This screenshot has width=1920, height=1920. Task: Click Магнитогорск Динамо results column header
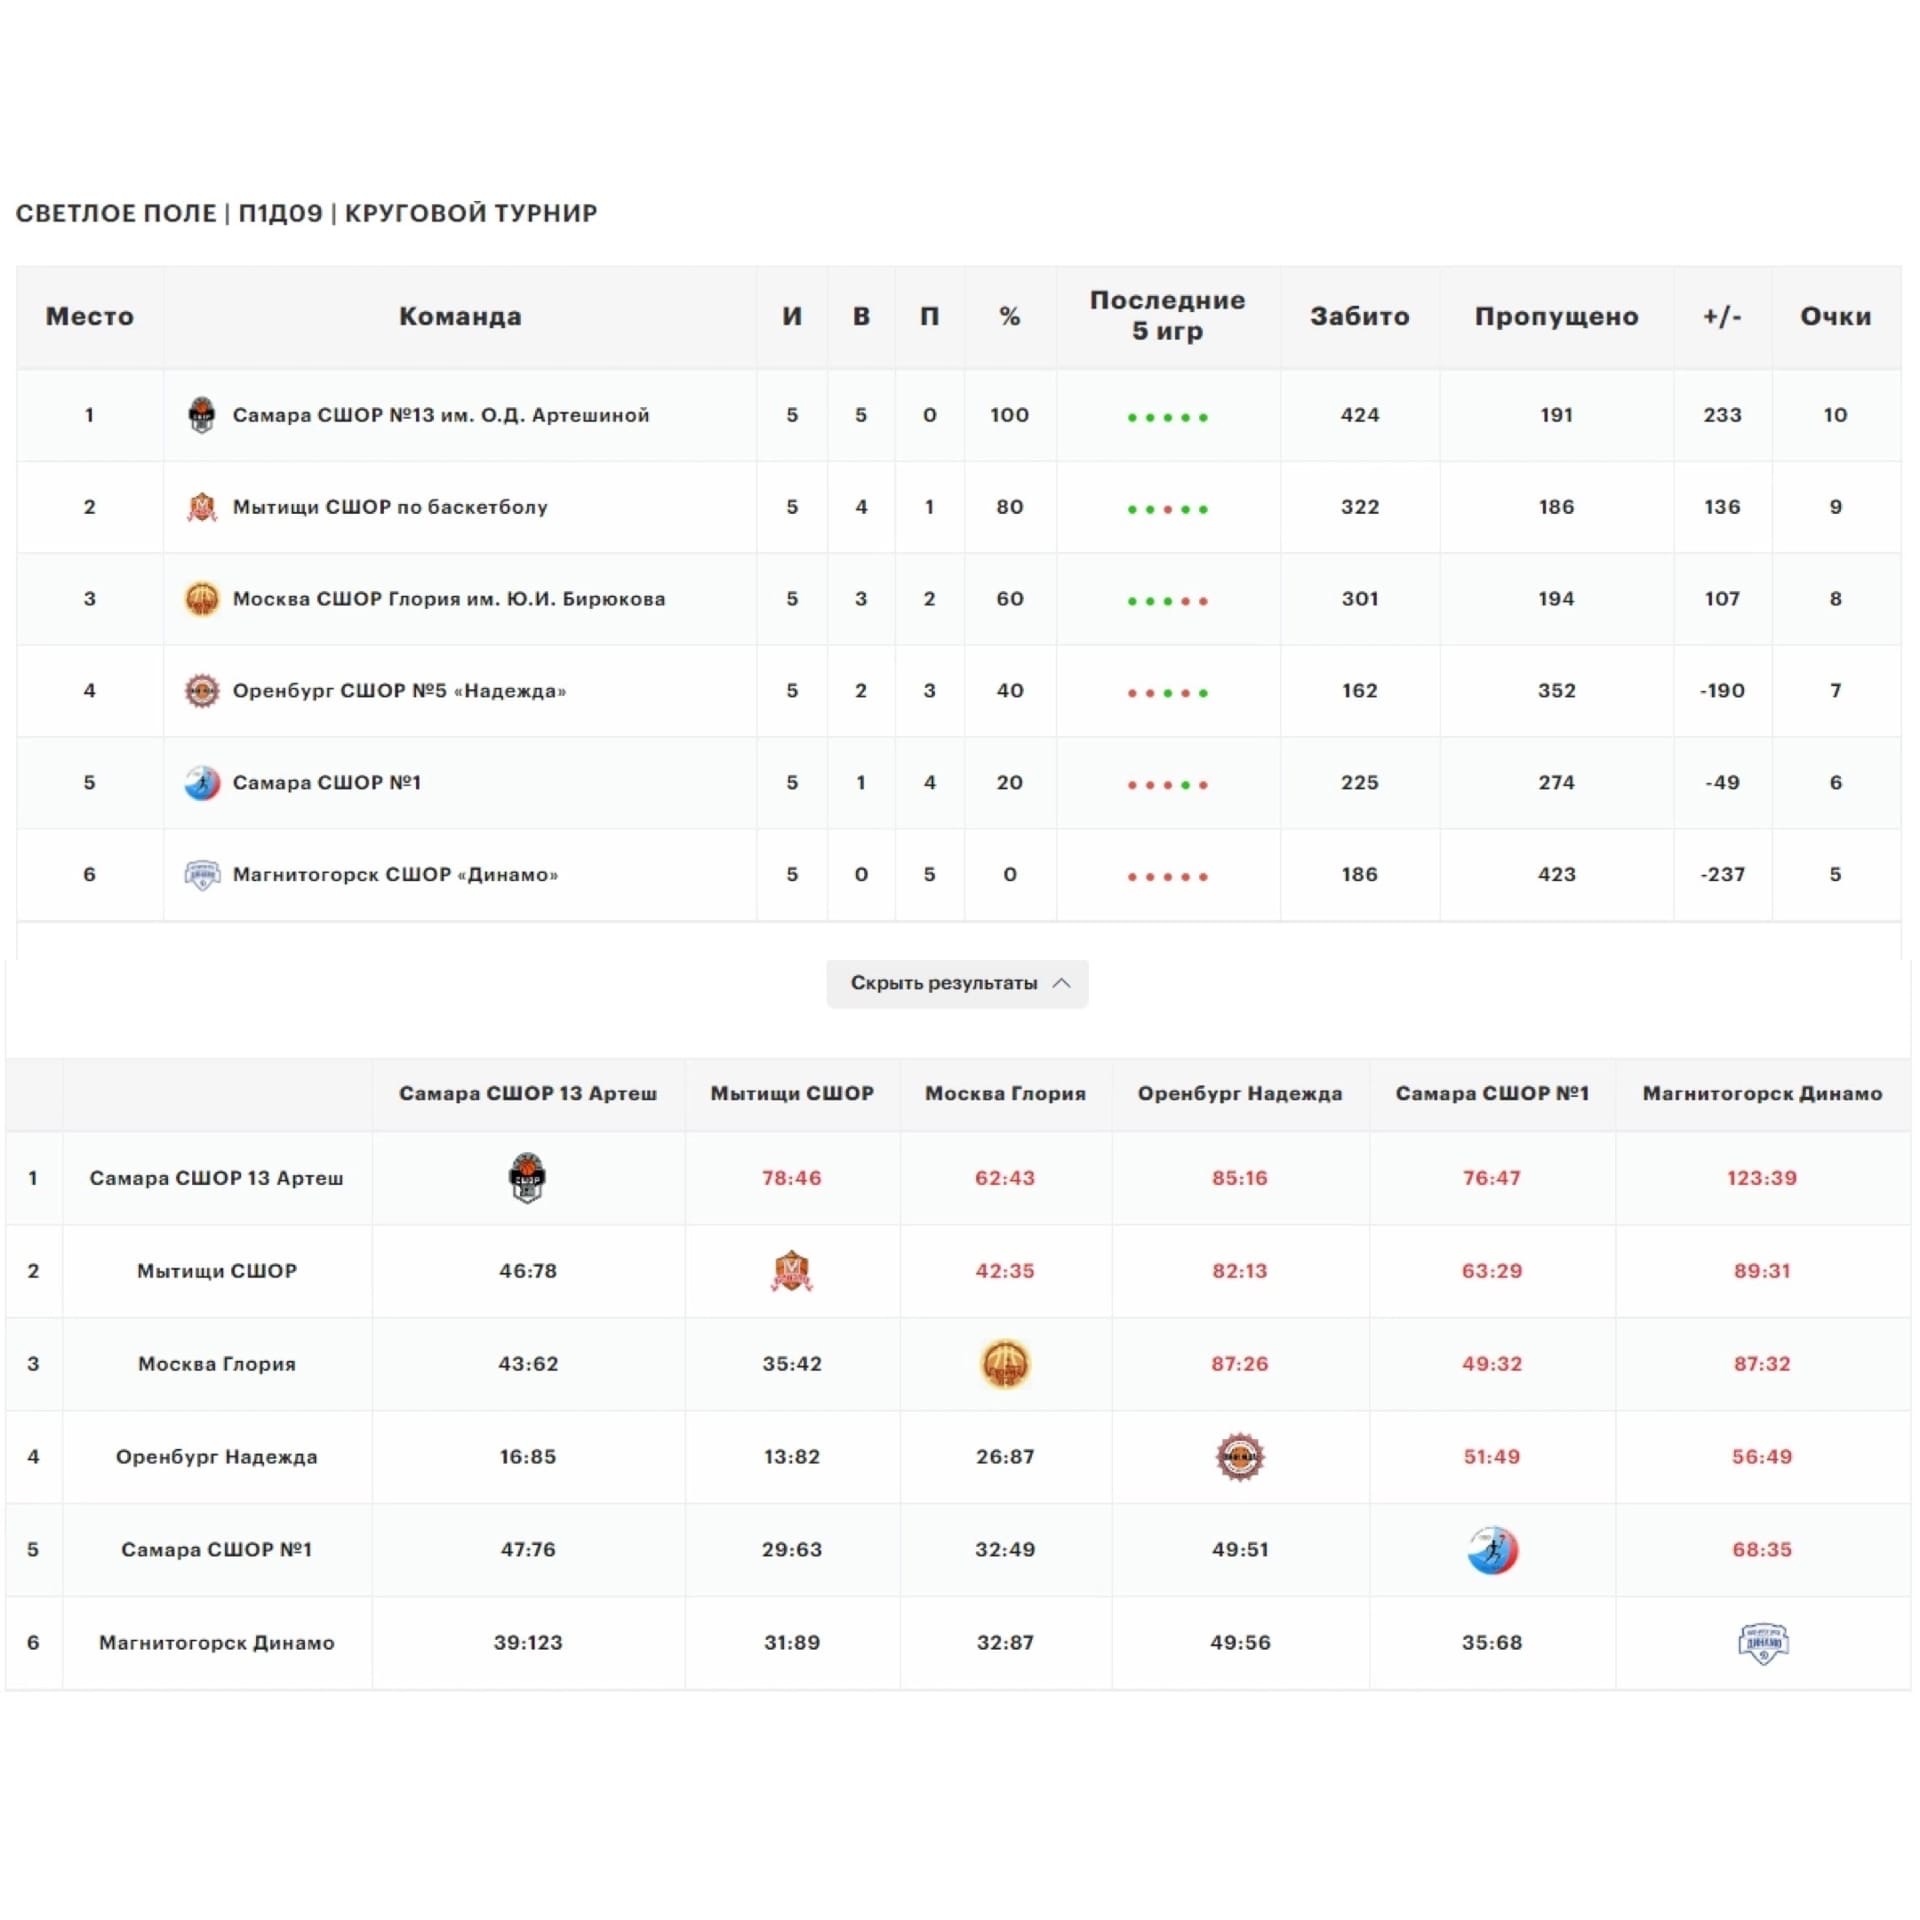[x=1762, y=1094]
